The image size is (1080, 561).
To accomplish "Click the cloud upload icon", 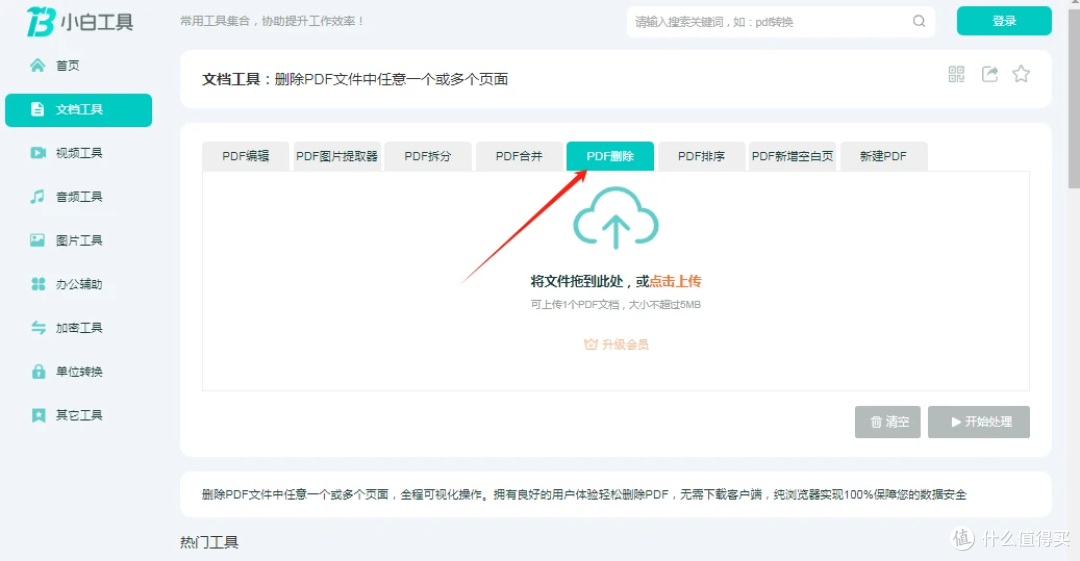I will click(x=616, y=218).
